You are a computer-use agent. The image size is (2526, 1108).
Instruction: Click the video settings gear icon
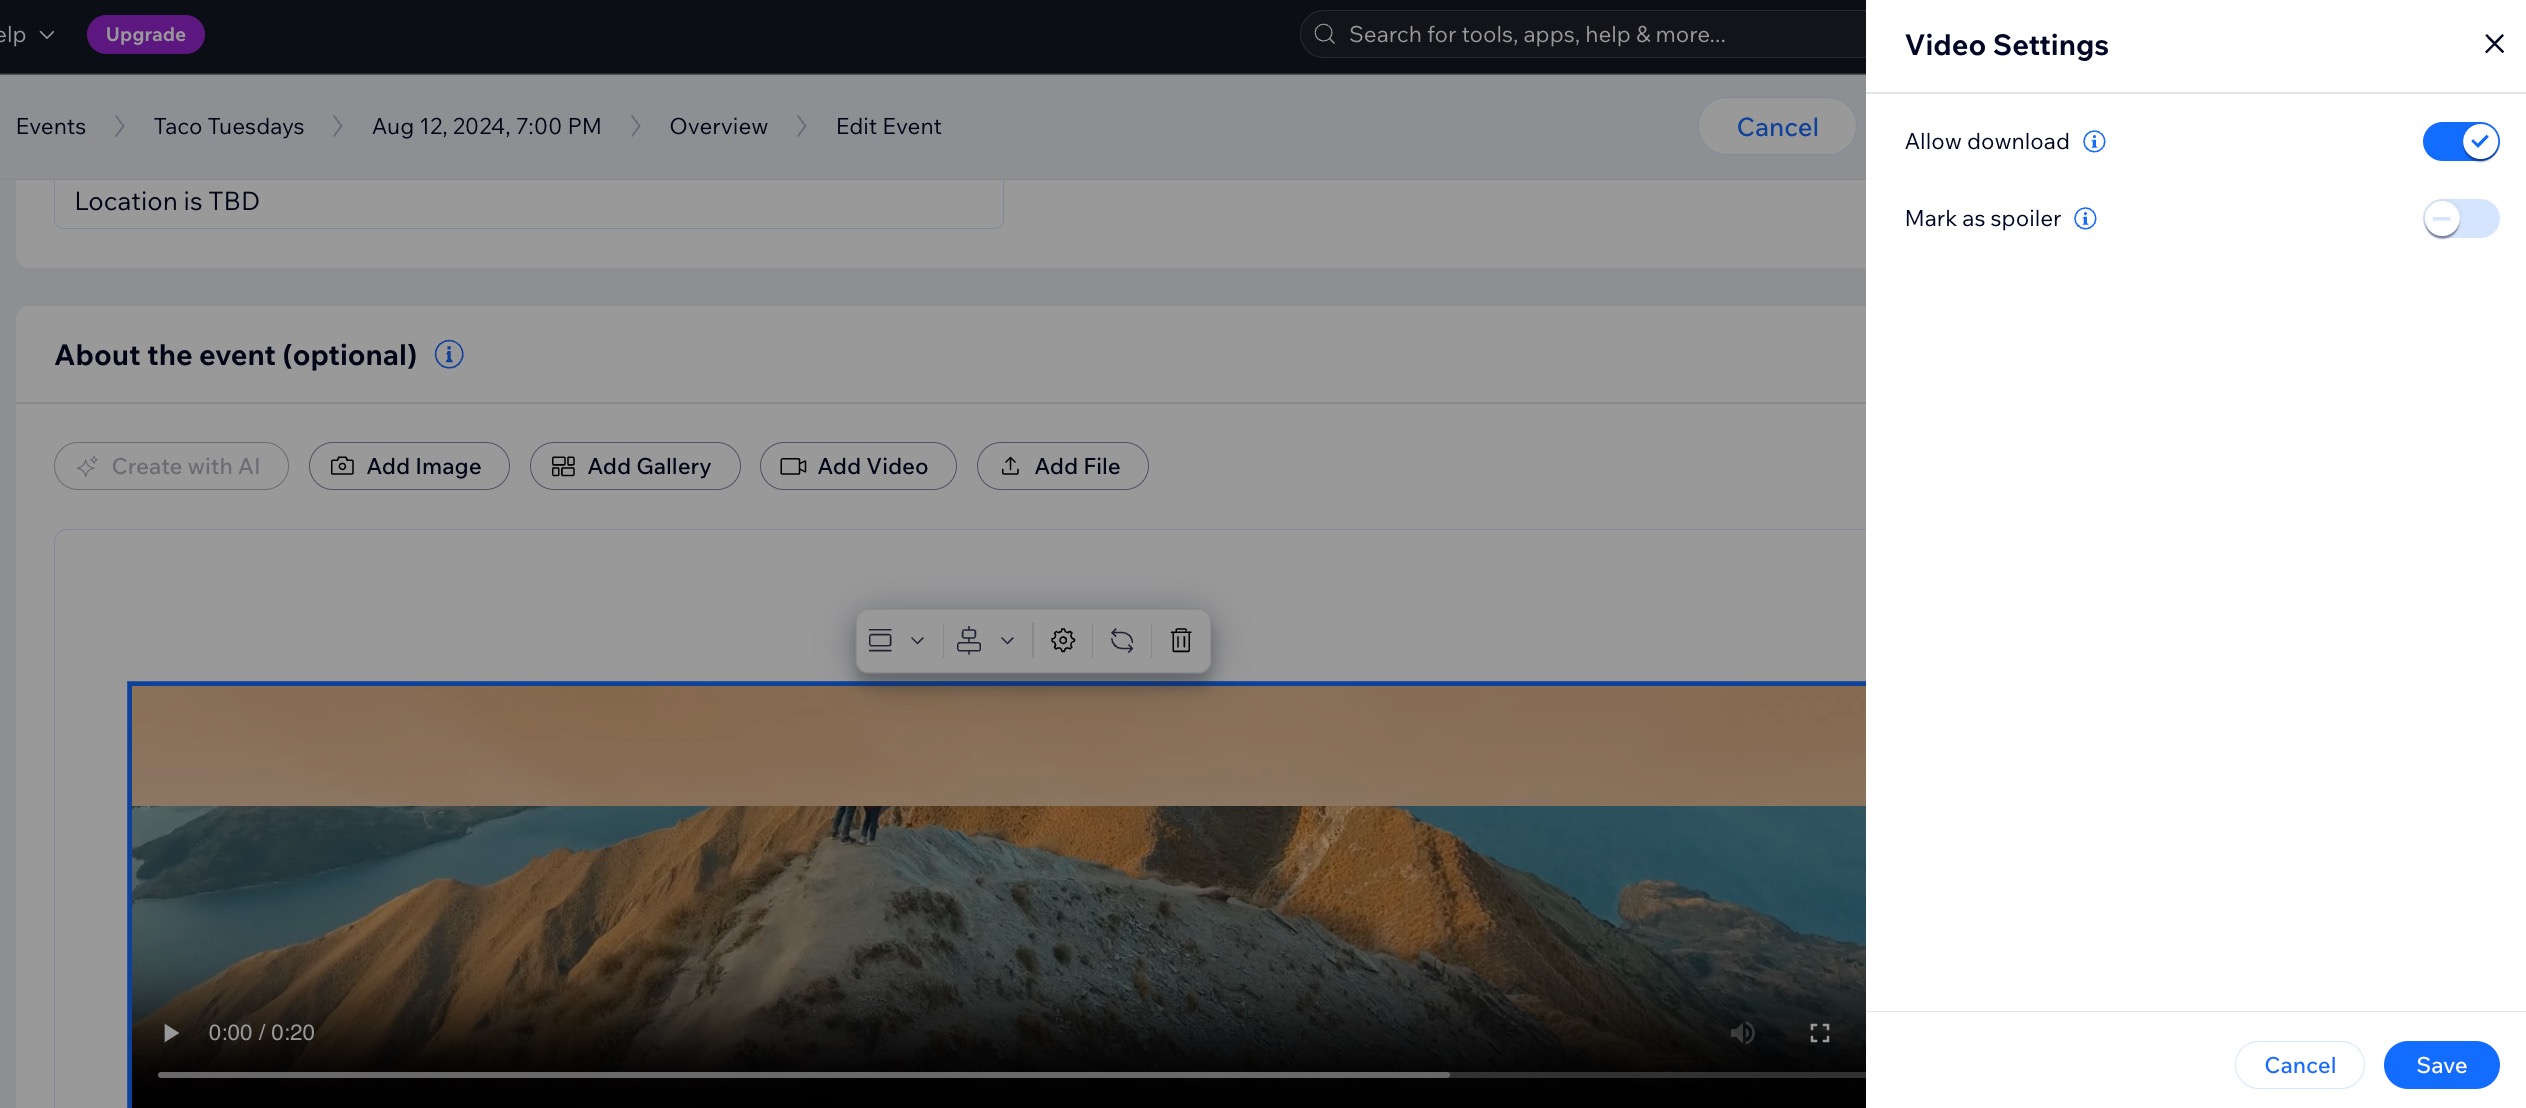(1063, 639)
